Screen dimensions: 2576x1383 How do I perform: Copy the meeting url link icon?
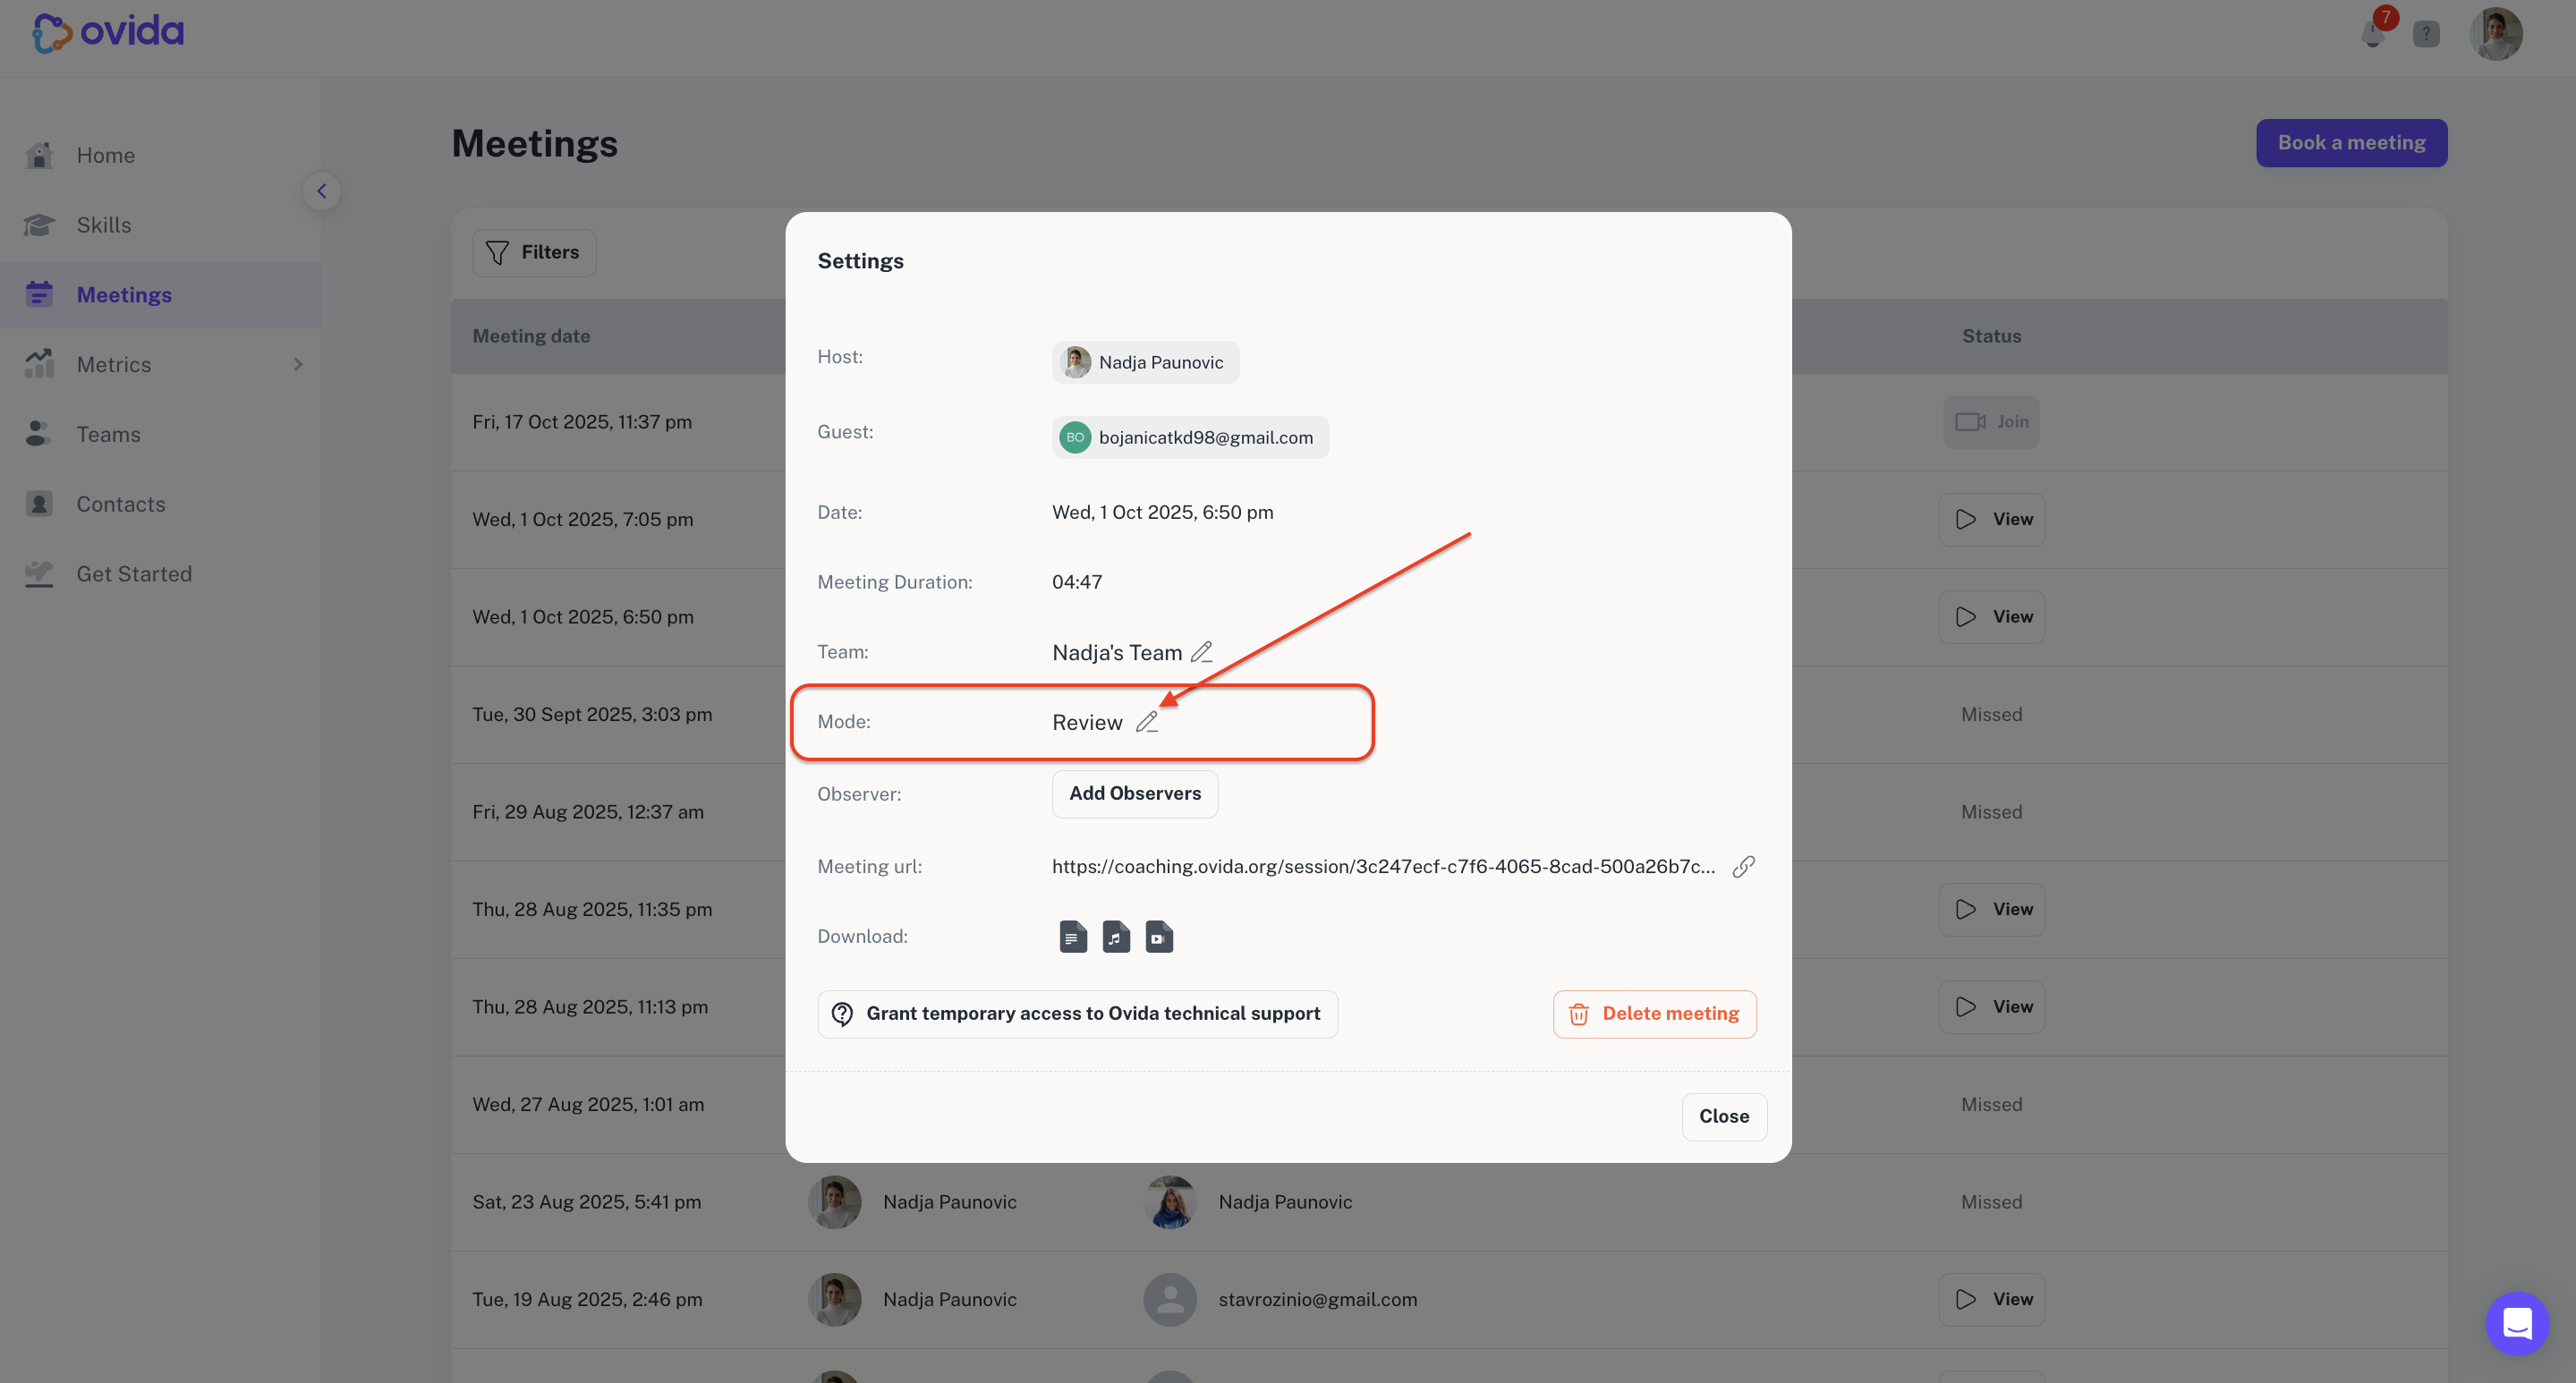pos(1743,867)
